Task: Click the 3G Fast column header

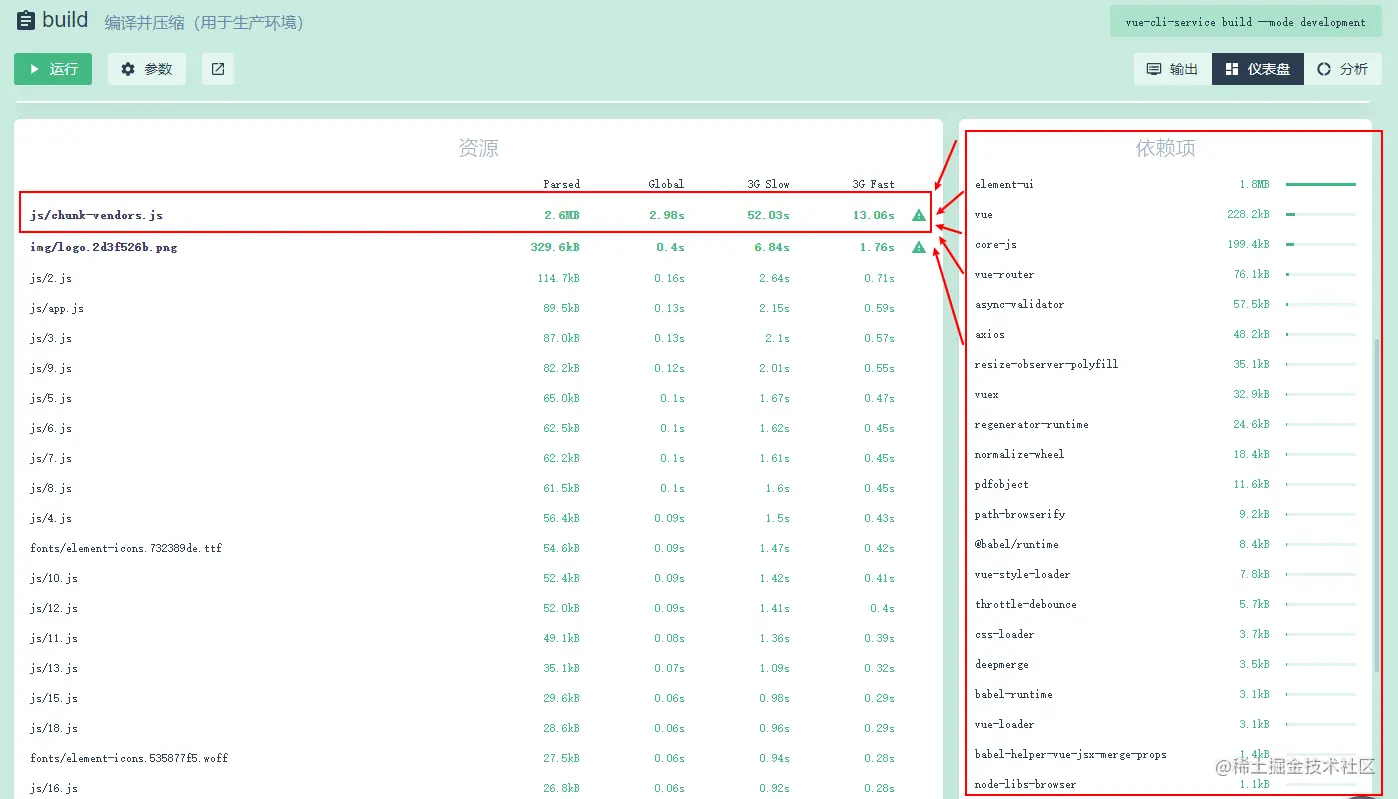Action: tap(873, 184)
